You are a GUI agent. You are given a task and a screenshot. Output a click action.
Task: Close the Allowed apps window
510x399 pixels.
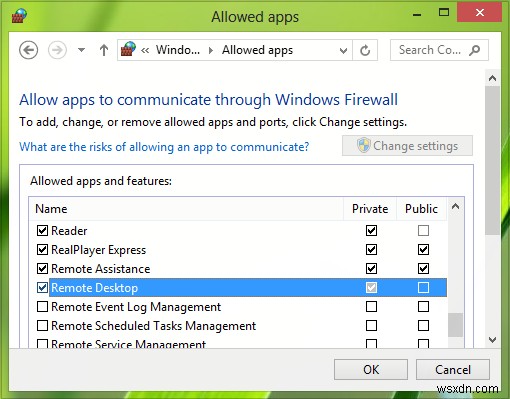[x=480, y=13]
